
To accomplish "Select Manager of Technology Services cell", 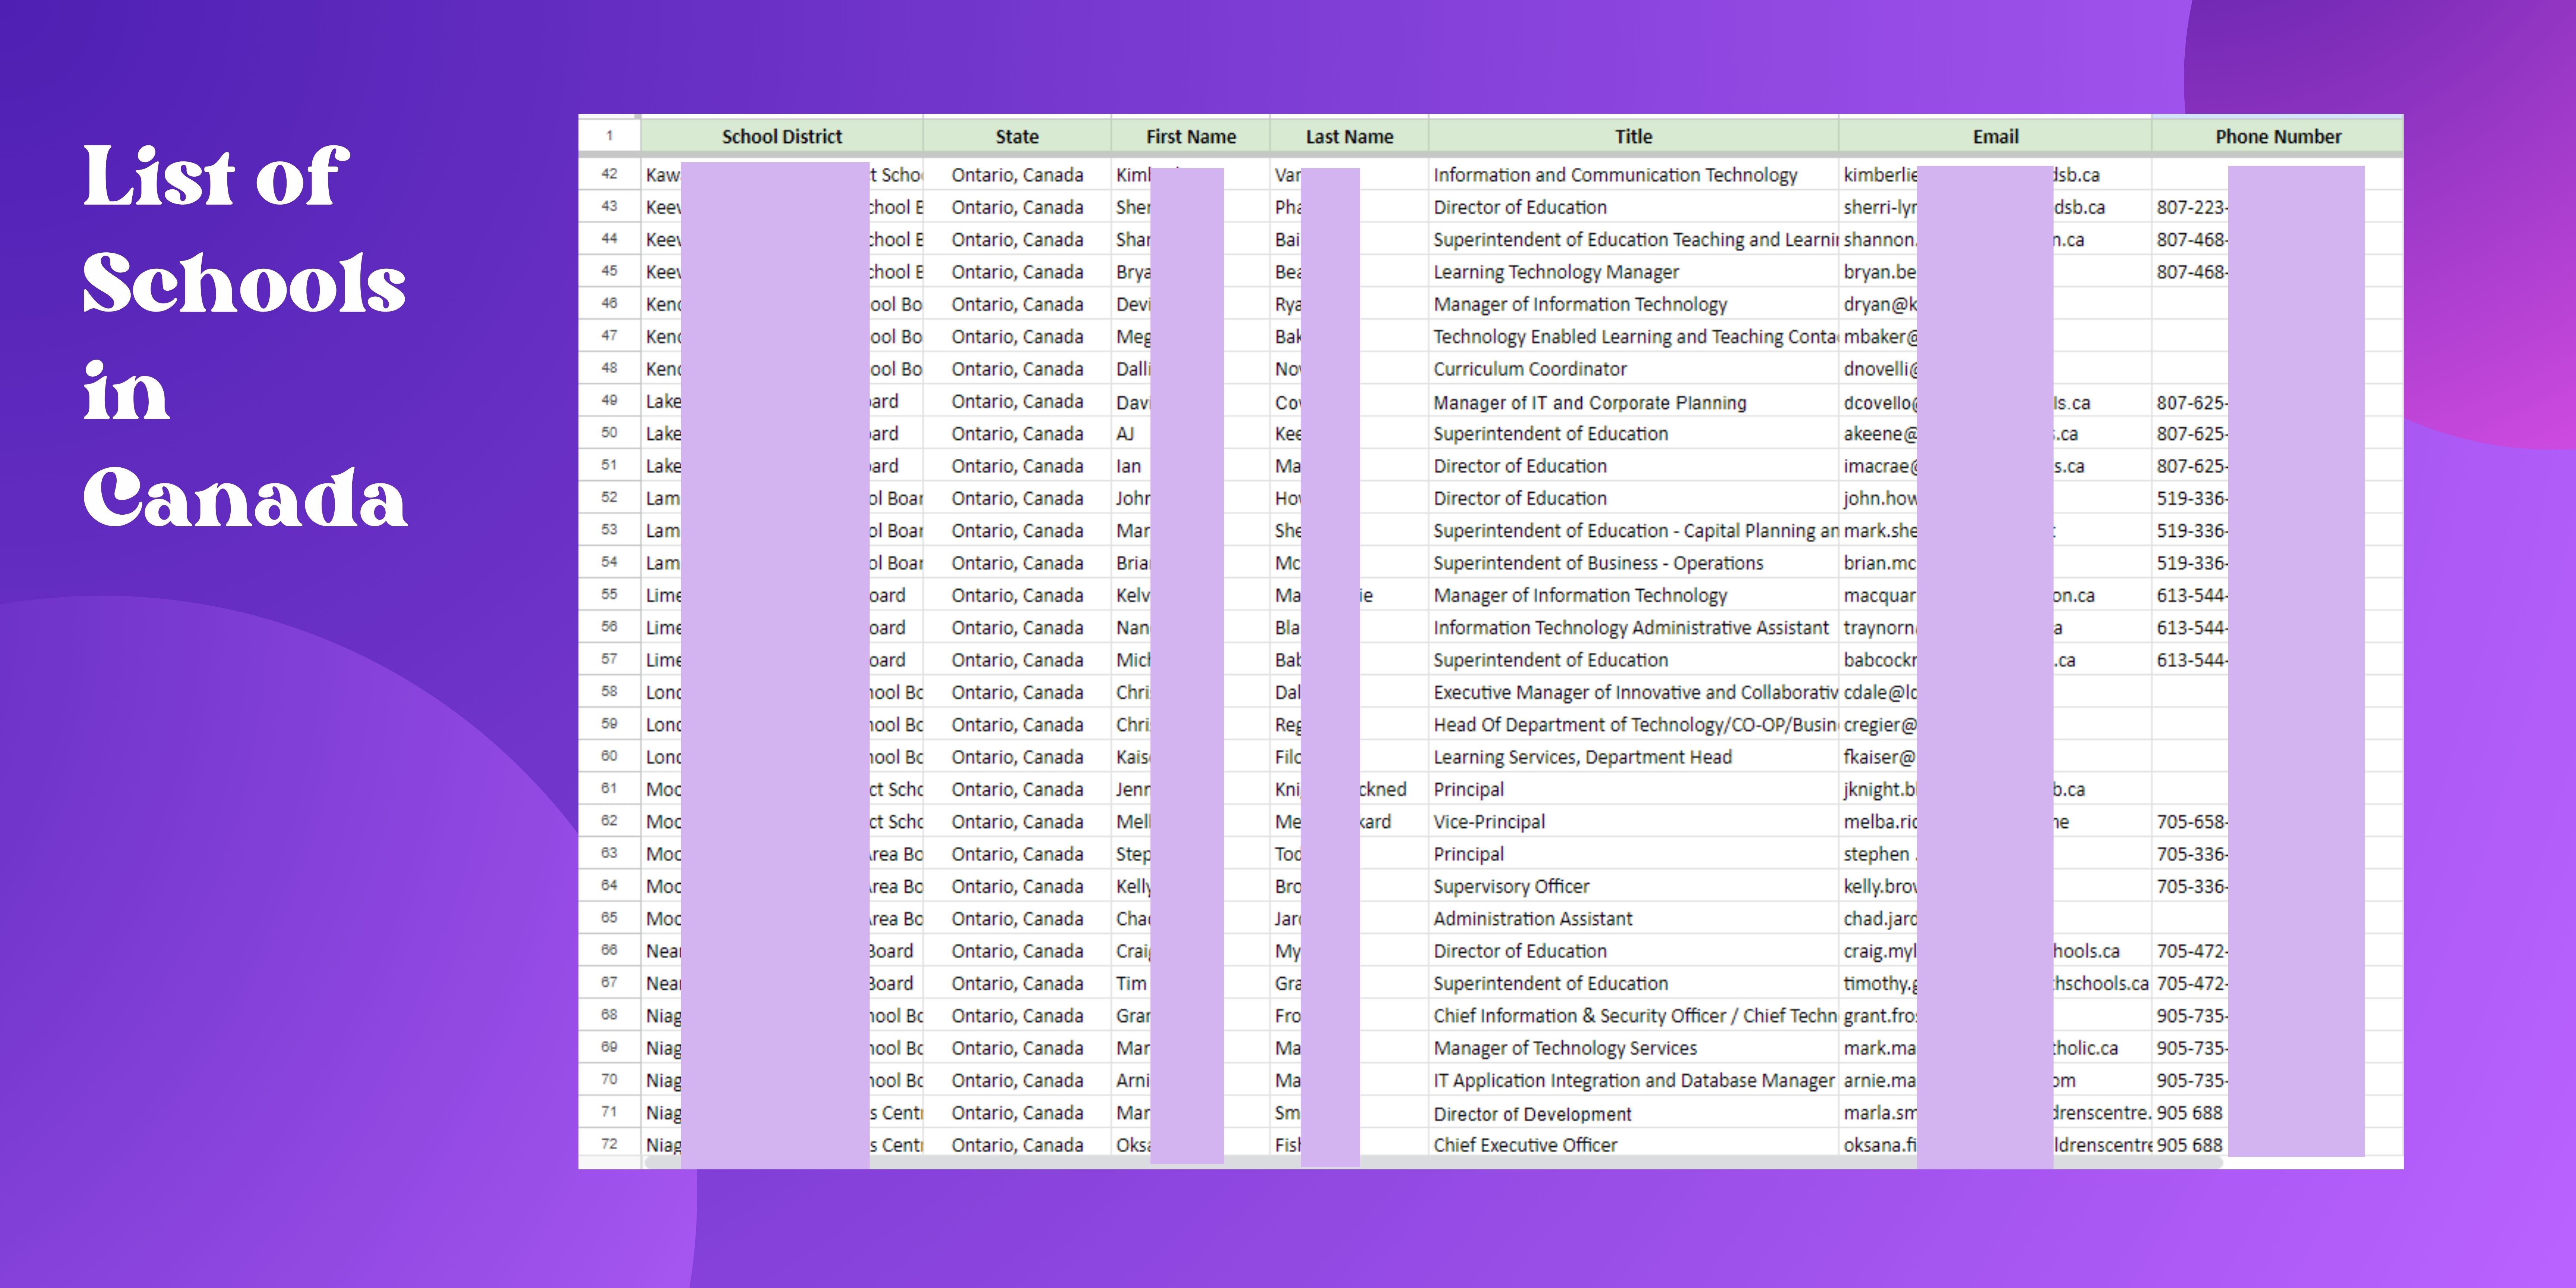I will pos(1564,1048).
